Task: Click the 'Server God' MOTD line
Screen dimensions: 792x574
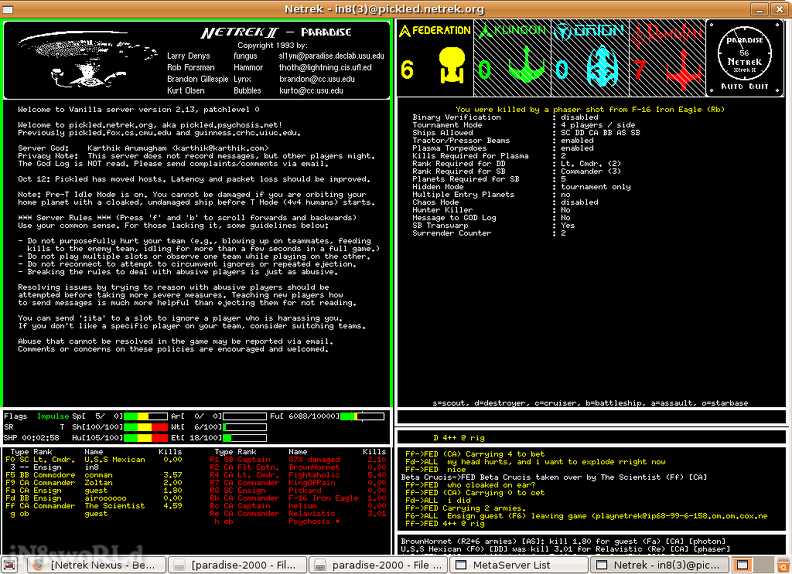Action: click(x=143, y=148)
